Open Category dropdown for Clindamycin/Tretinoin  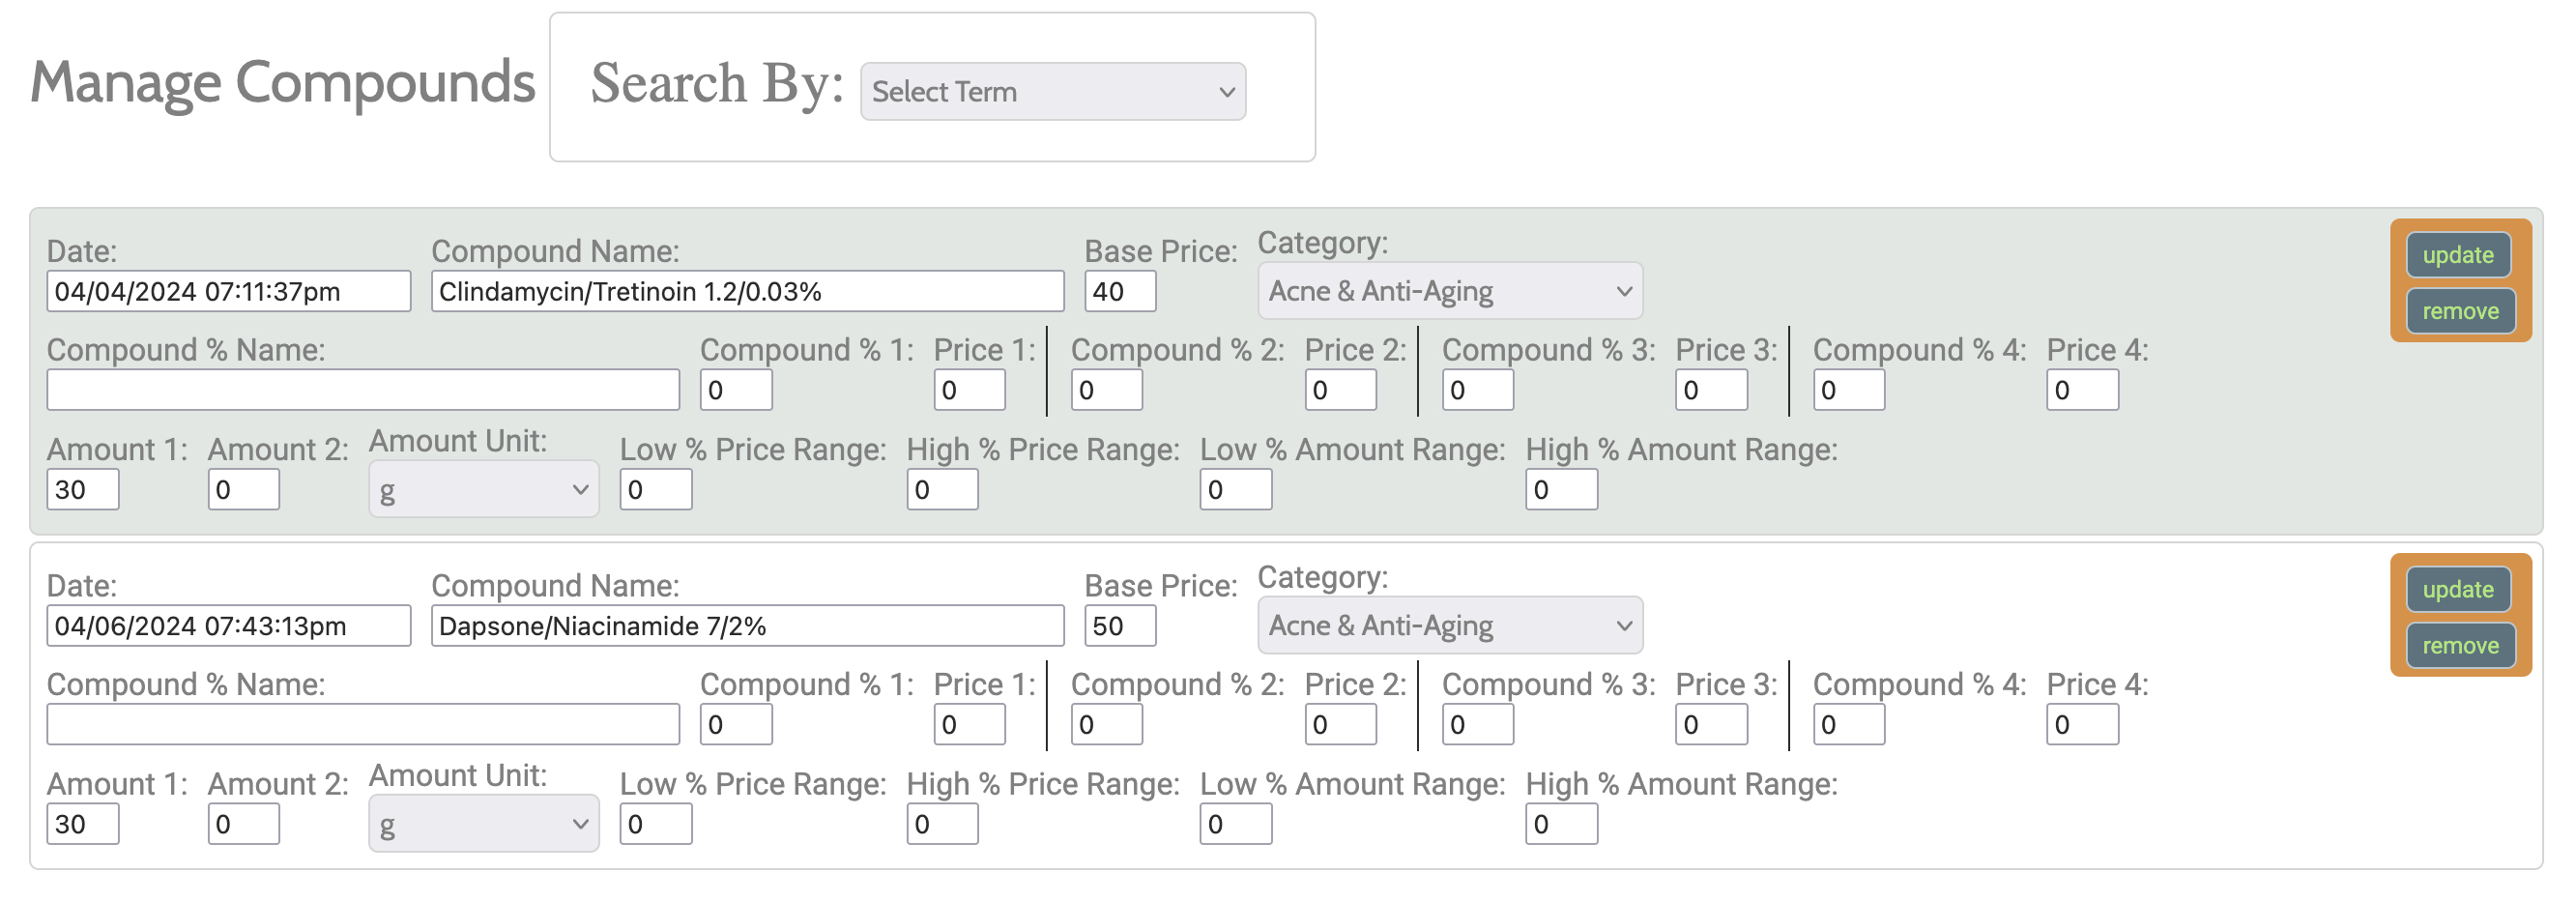pyautogui.click(x=1448, y=291)
